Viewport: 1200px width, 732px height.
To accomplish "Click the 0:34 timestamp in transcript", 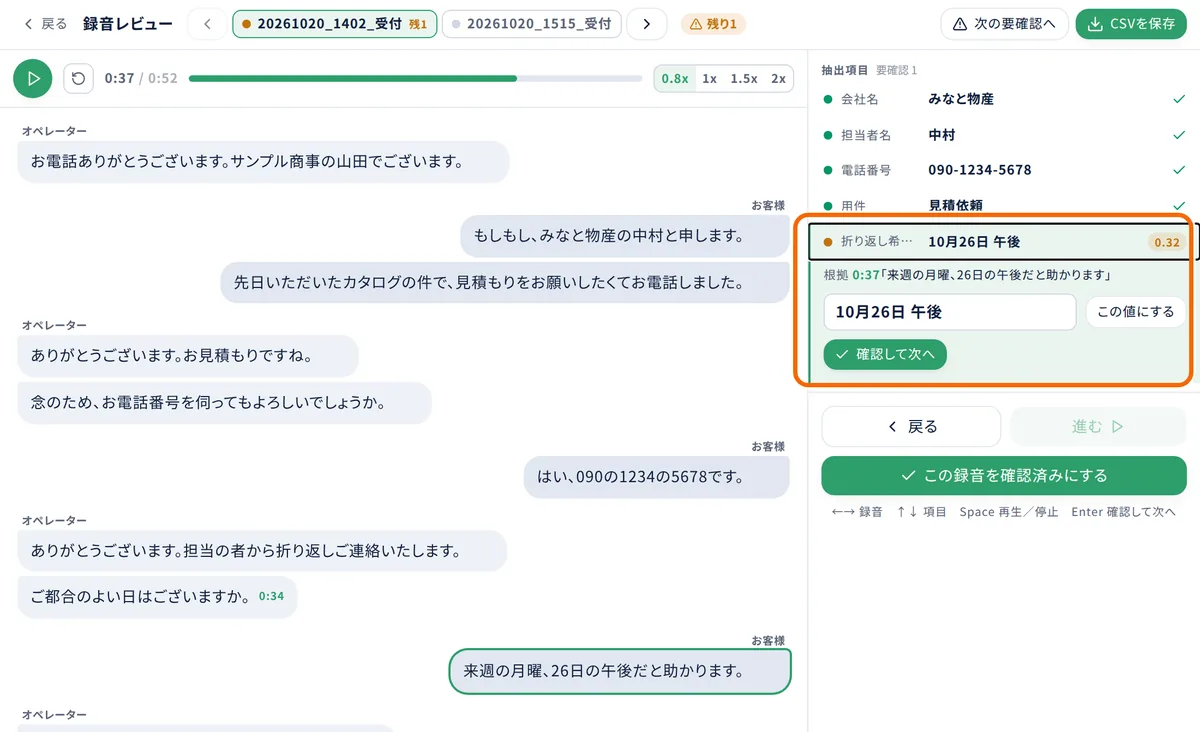I will [271, 596].
